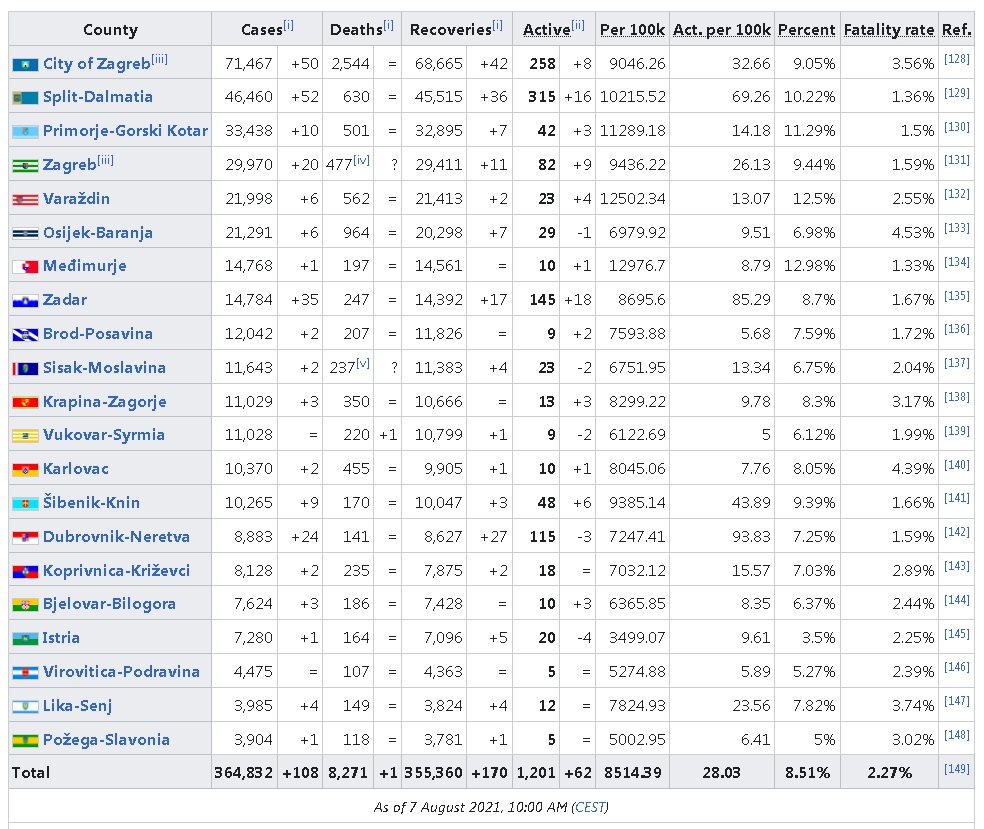The width and height of the screenshot is (984, 829).
Task: Open reference 135 in Zadar row
Action: tap(956, 296)
